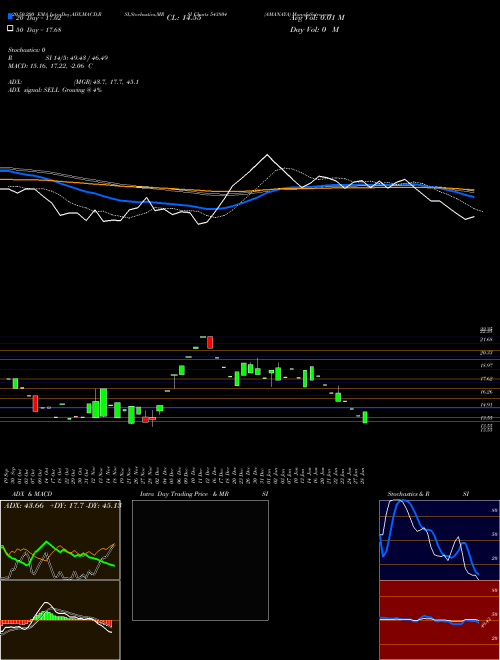Click 'ADX signal: SELL Growing @ 4%' text

55,90
